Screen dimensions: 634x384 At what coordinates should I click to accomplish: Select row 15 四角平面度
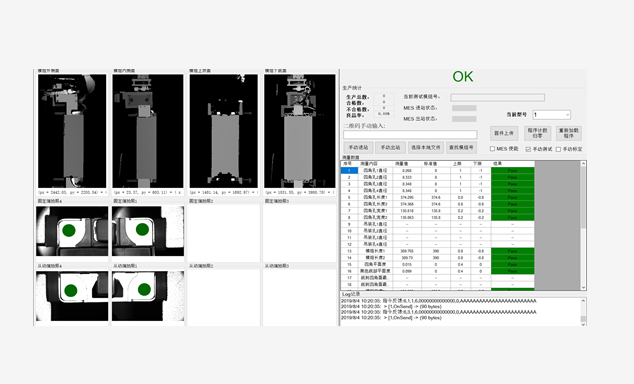[437, 264]
